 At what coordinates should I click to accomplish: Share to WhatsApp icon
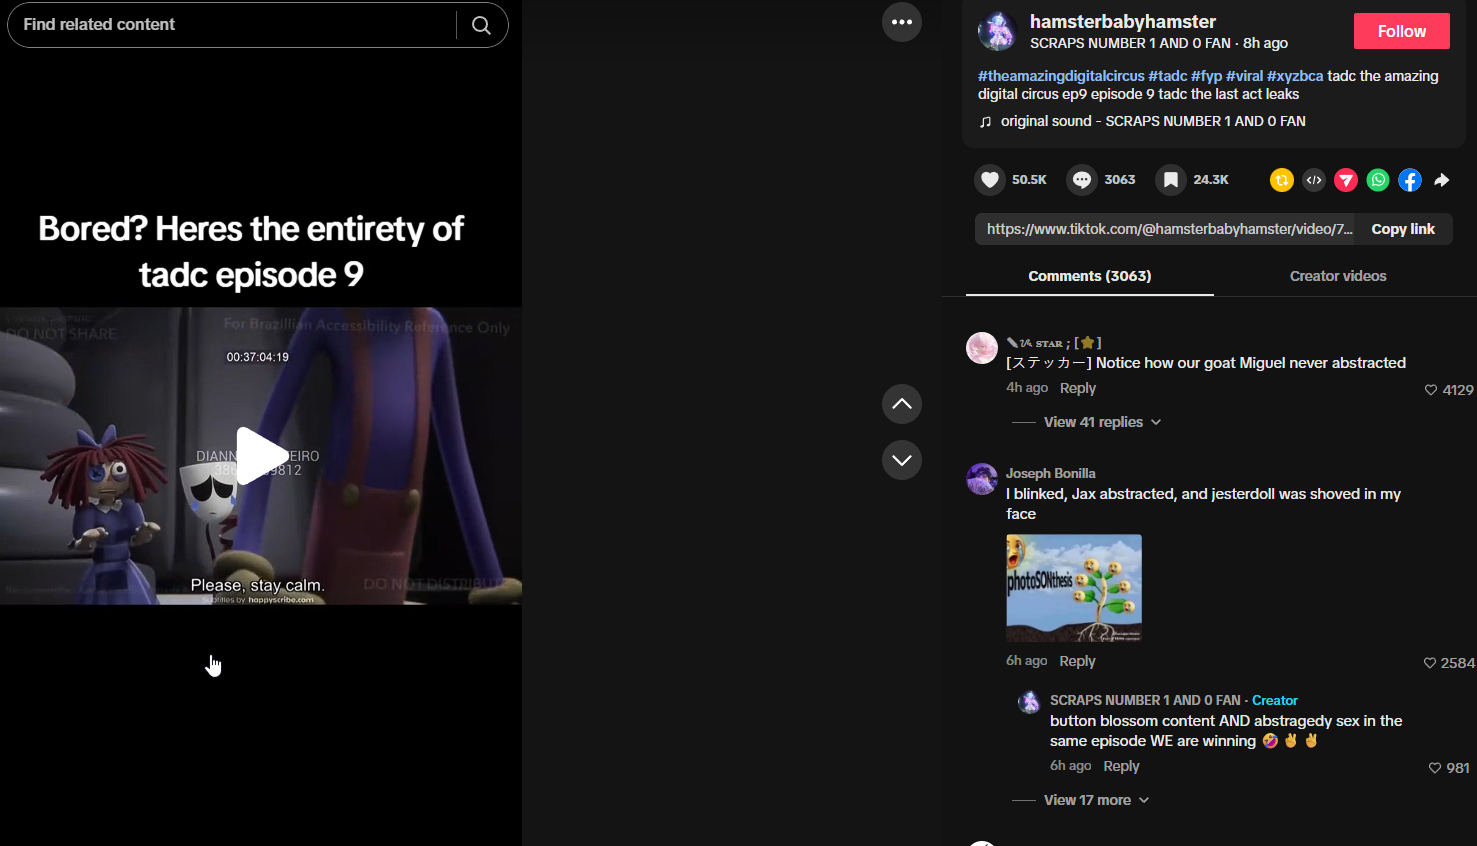pos(1378,180)
